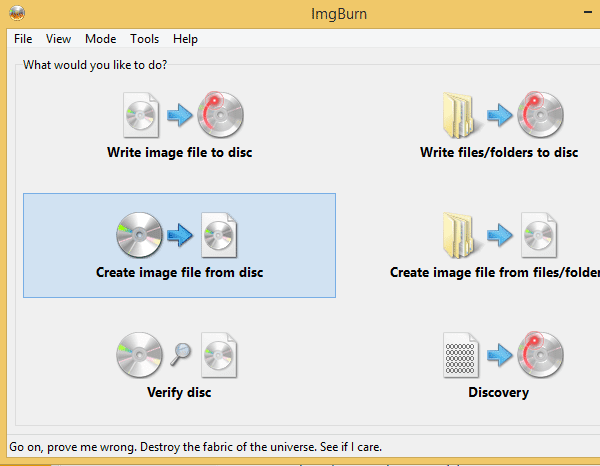Image resolution: width=600 pixels, height=466 pixels.
Task: Click magnifying glass icon in Verify disc
Action: click(180, 354)
